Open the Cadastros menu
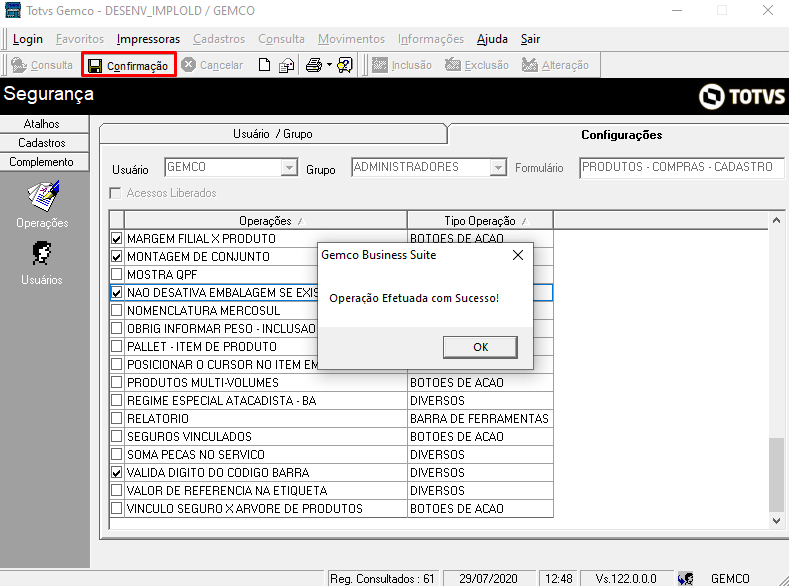789x586 pixels. (x=219, y=39)
